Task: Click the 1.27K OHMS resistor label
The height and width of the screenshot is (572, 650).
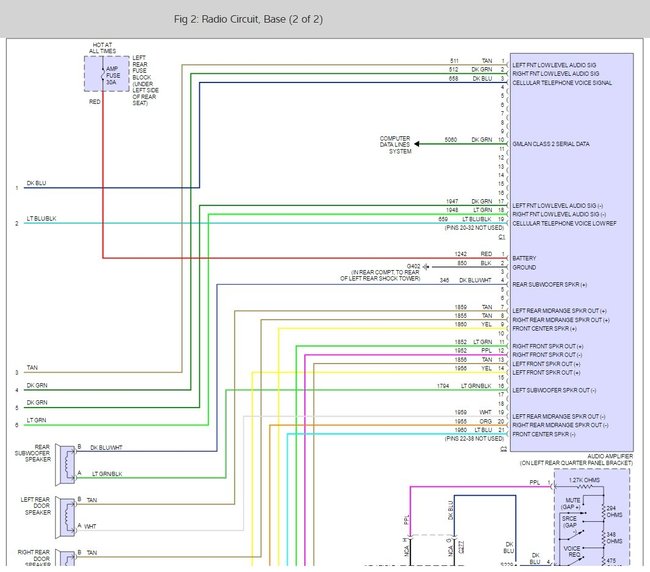Action: click(x=584, y=480)
